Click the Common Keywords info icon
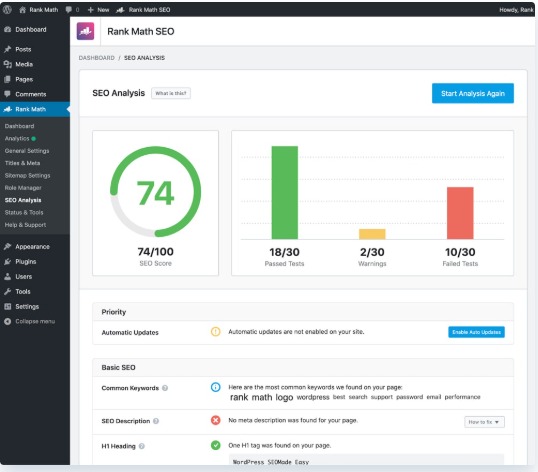The height and width of the screenshot is (472, 538). (215, 387)
